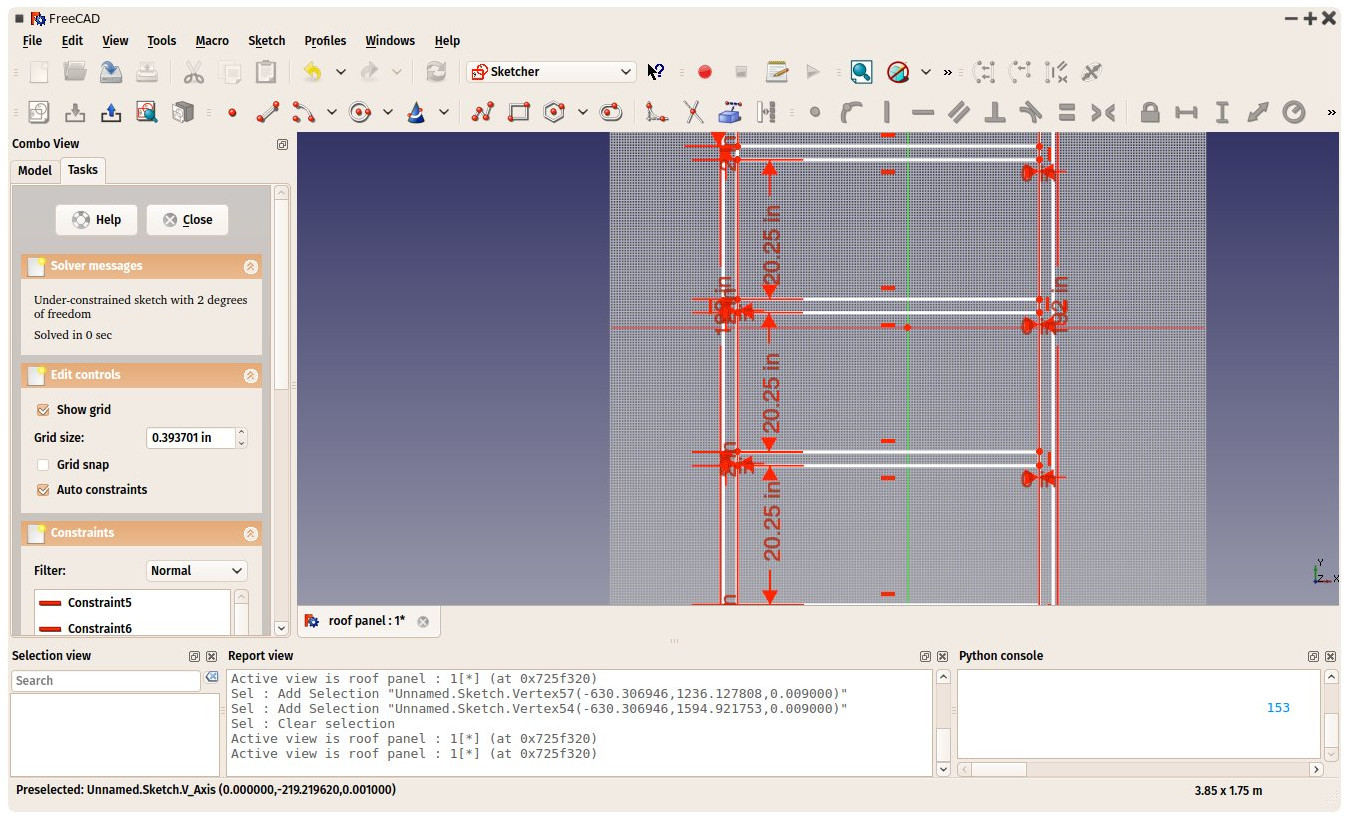Open the Sketcher workbench dropdown
The width and height of the screenshot is (1352, 825).
tap(551, 72)
